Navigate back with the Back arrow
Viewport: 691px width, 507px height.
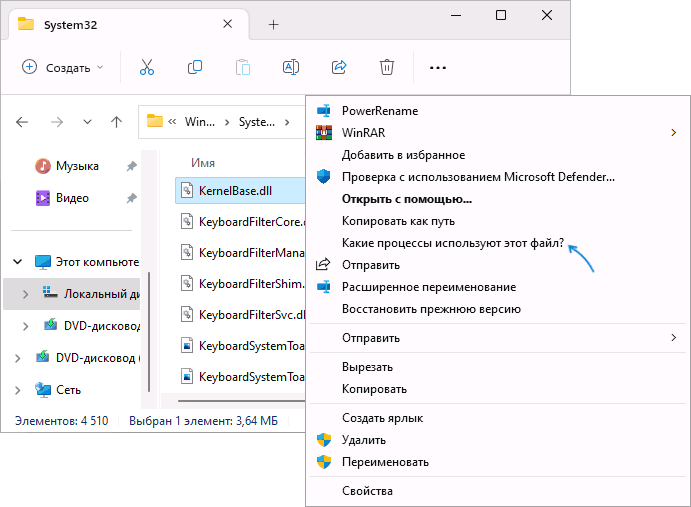[x=23, y=122]
